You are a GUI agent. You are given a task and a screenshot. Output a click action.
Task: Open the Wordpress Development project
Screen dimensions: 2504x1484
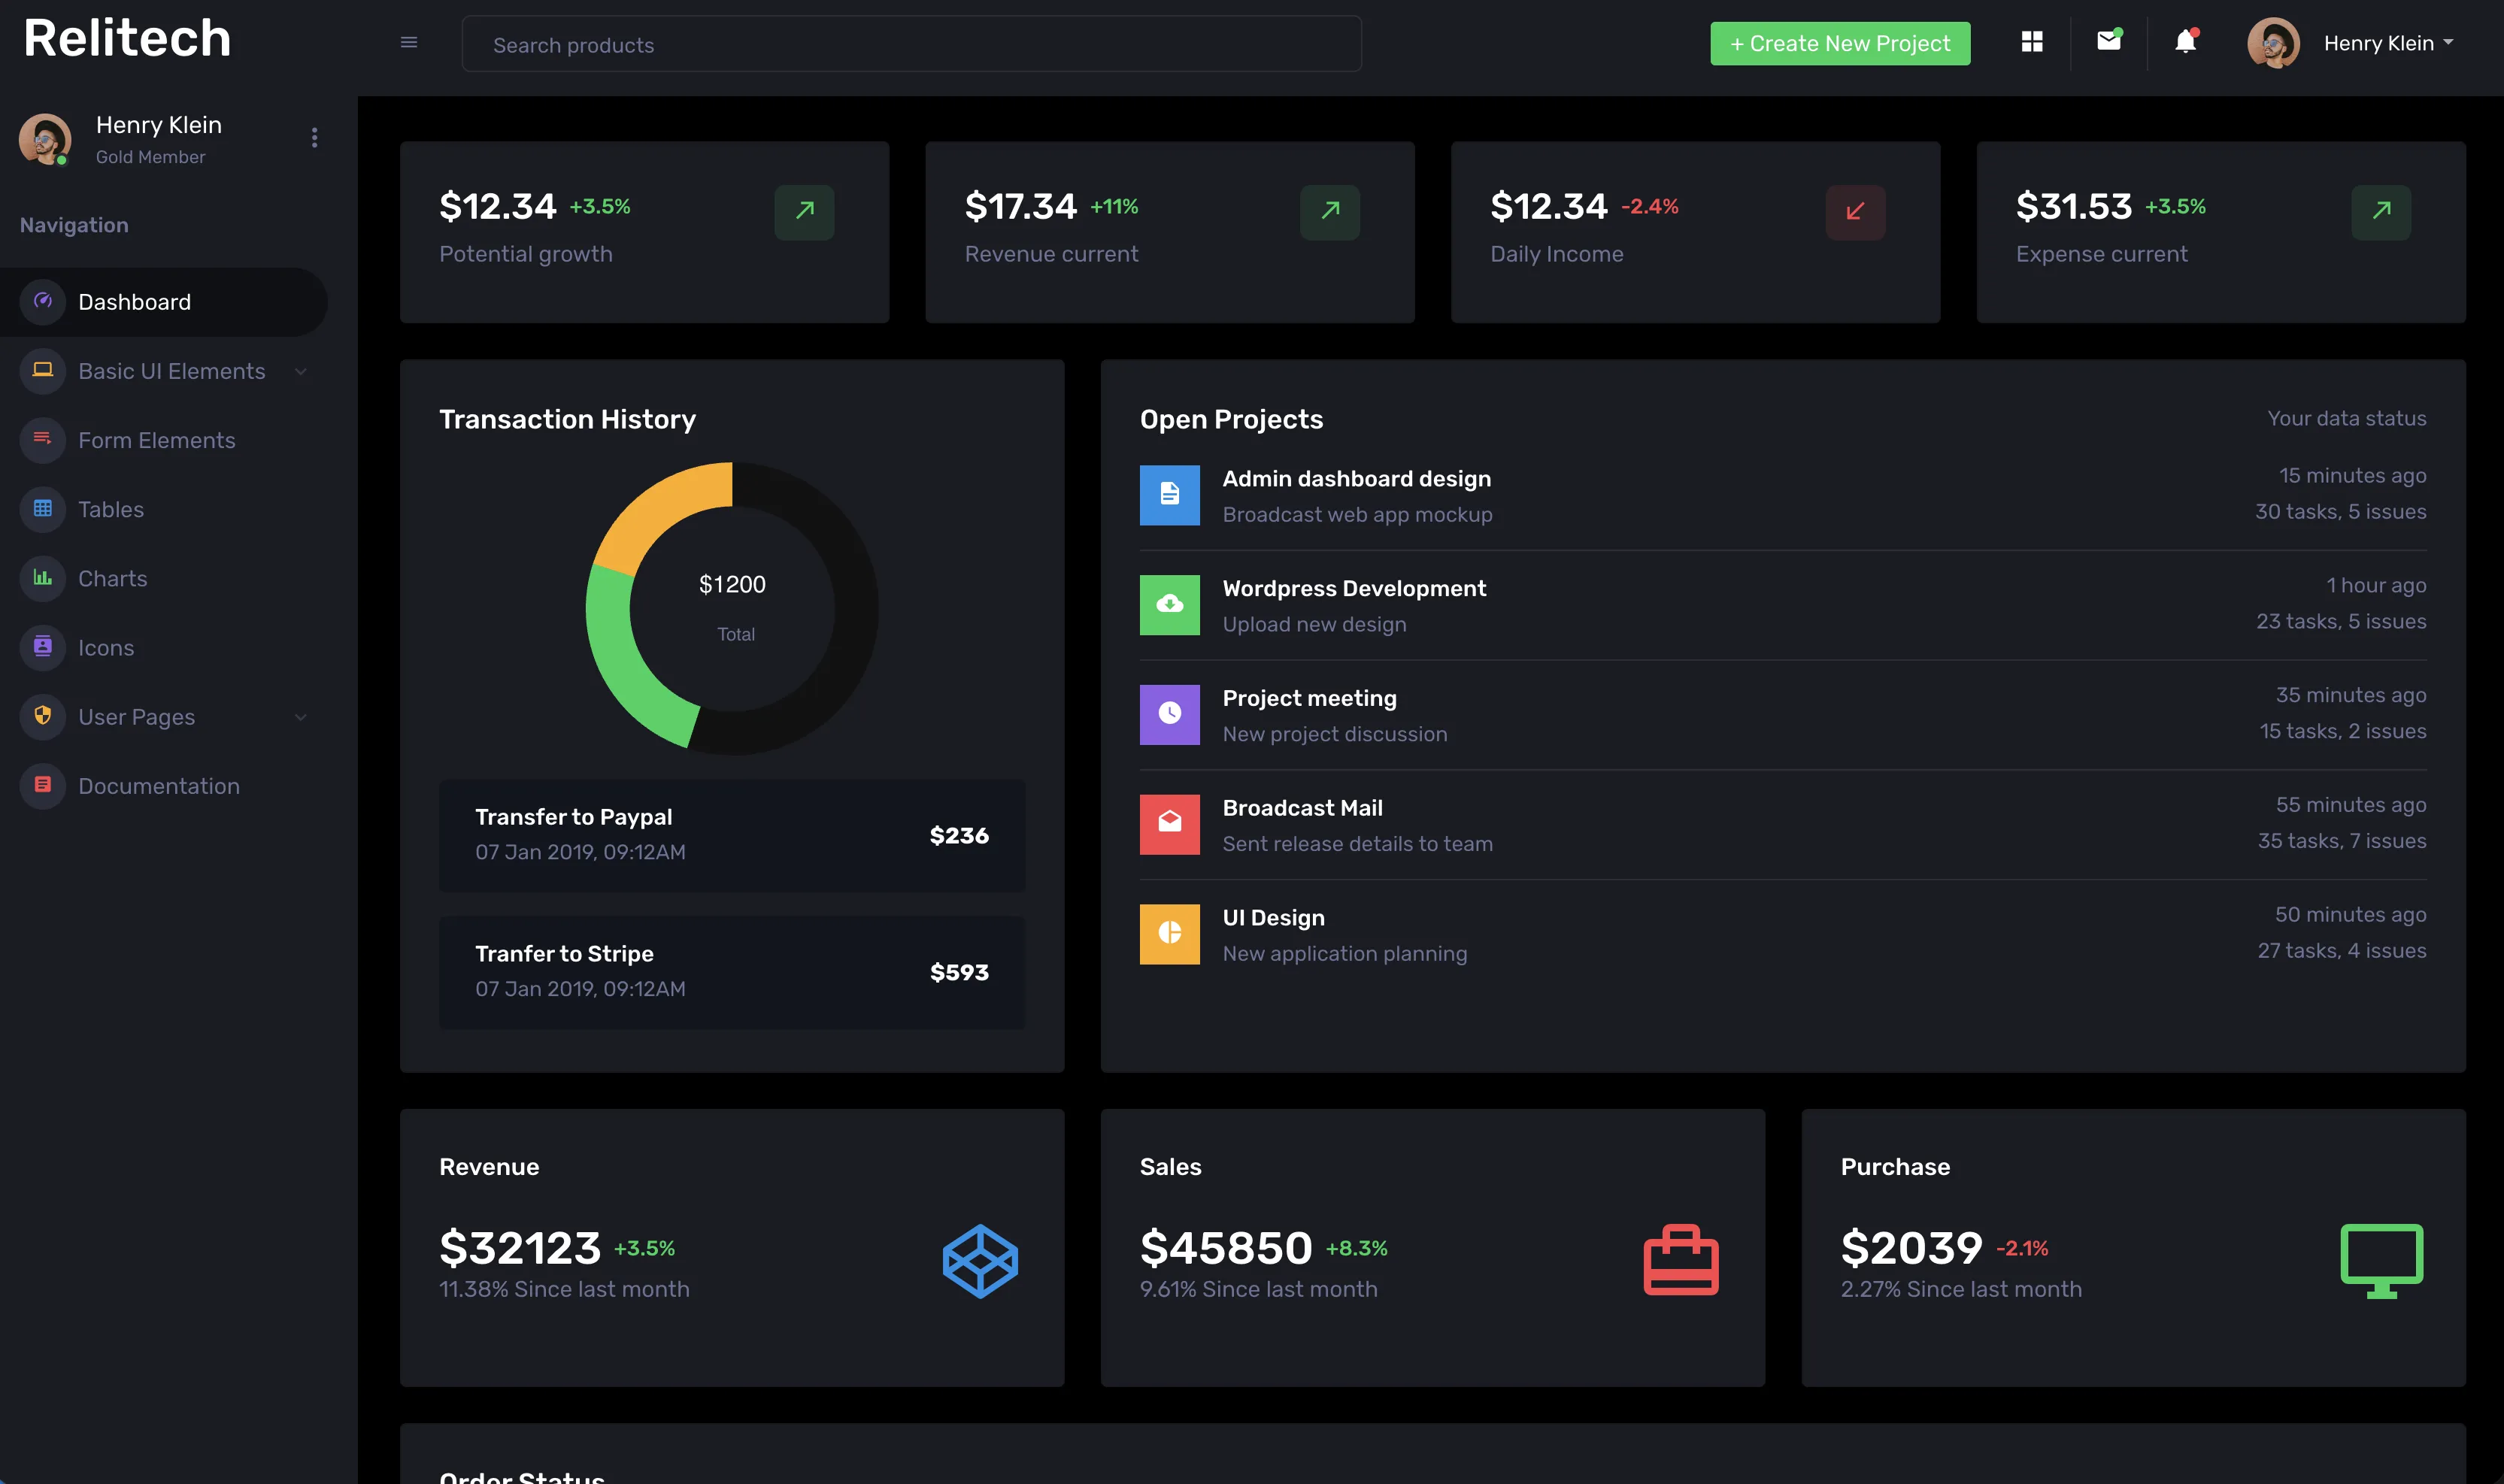click(1354, 588)
